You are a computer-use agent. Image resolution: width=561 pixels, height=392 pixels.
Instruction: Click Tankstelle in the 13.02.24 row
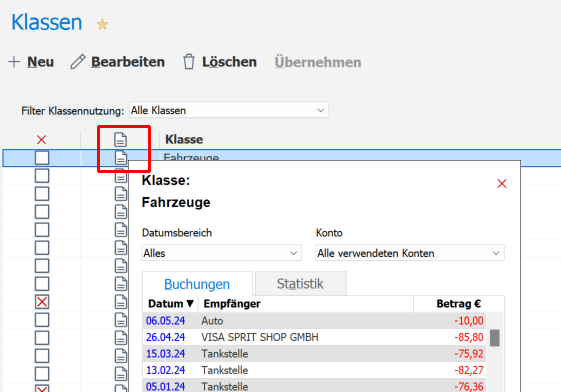pyautogui.click(x=225, y=370)
